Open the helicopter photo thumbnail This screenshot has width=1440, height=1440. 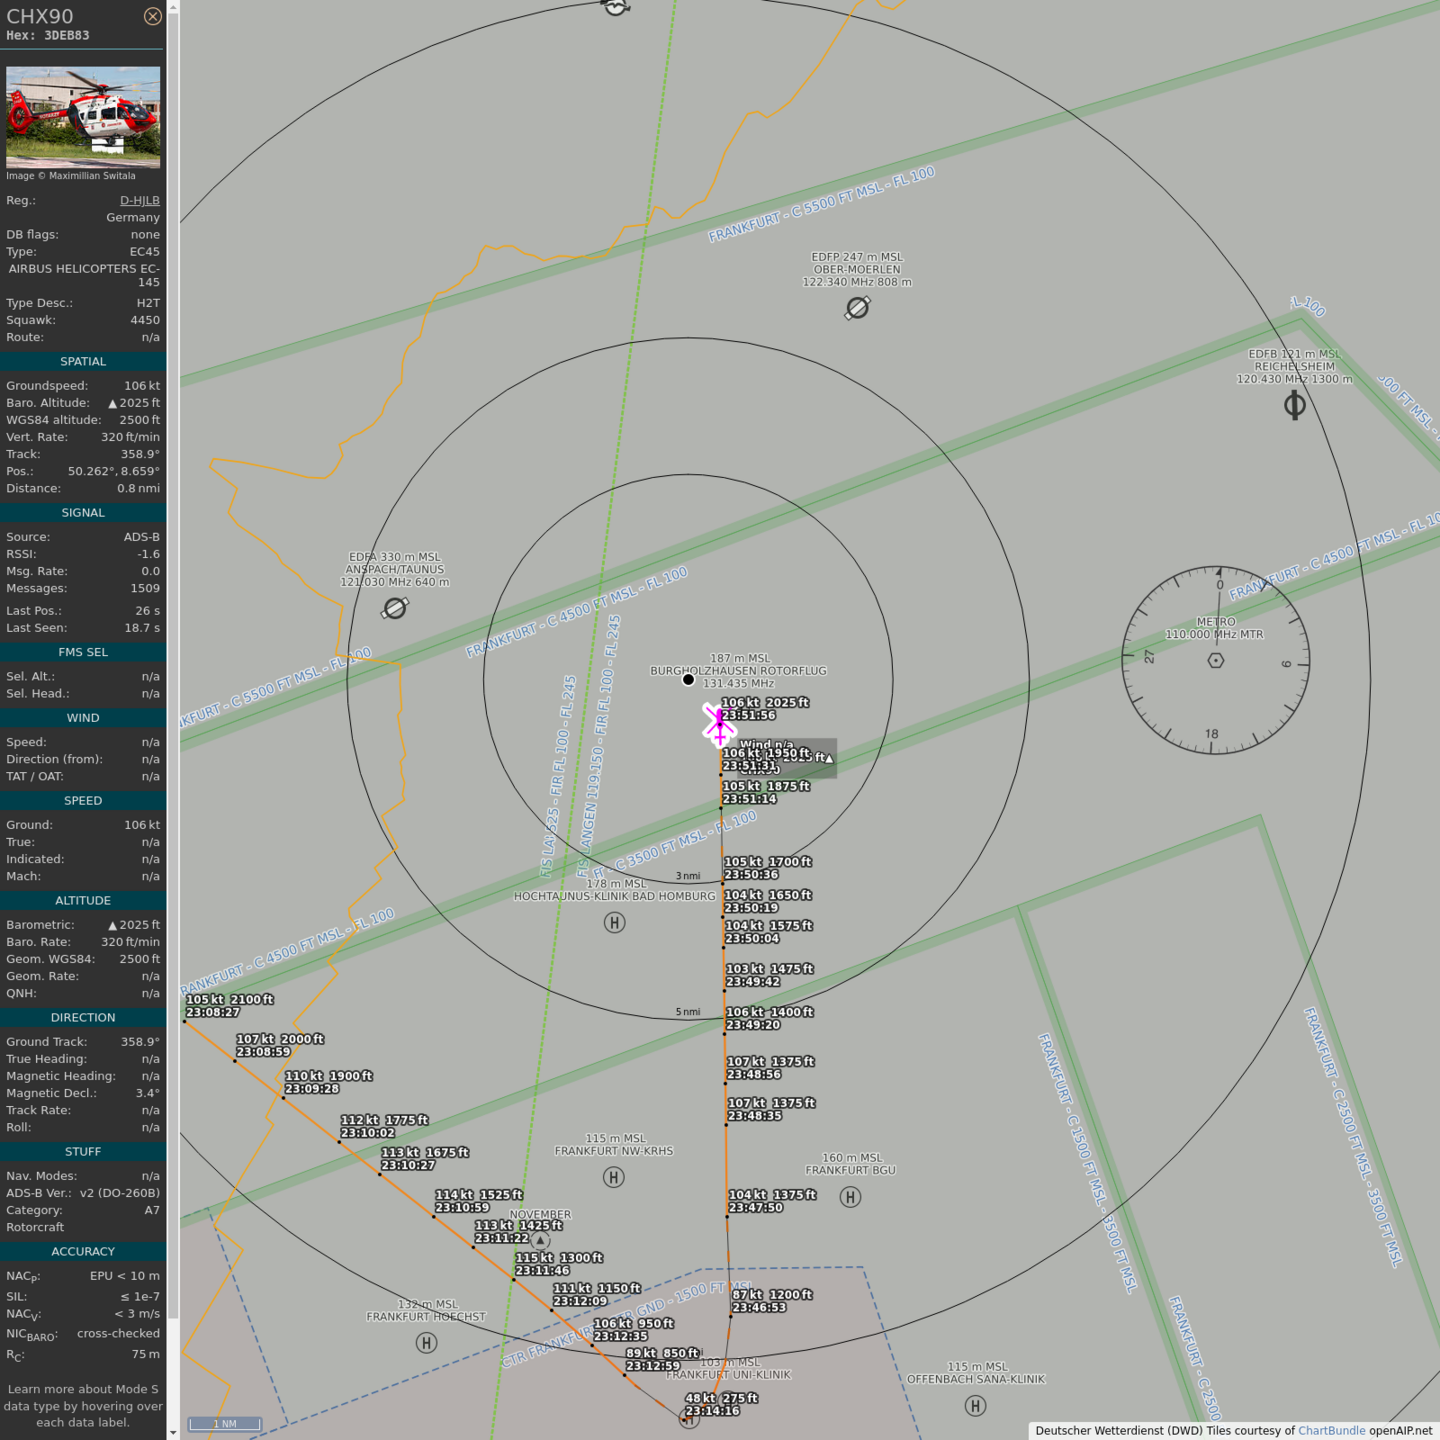click(x=83, y=117)
